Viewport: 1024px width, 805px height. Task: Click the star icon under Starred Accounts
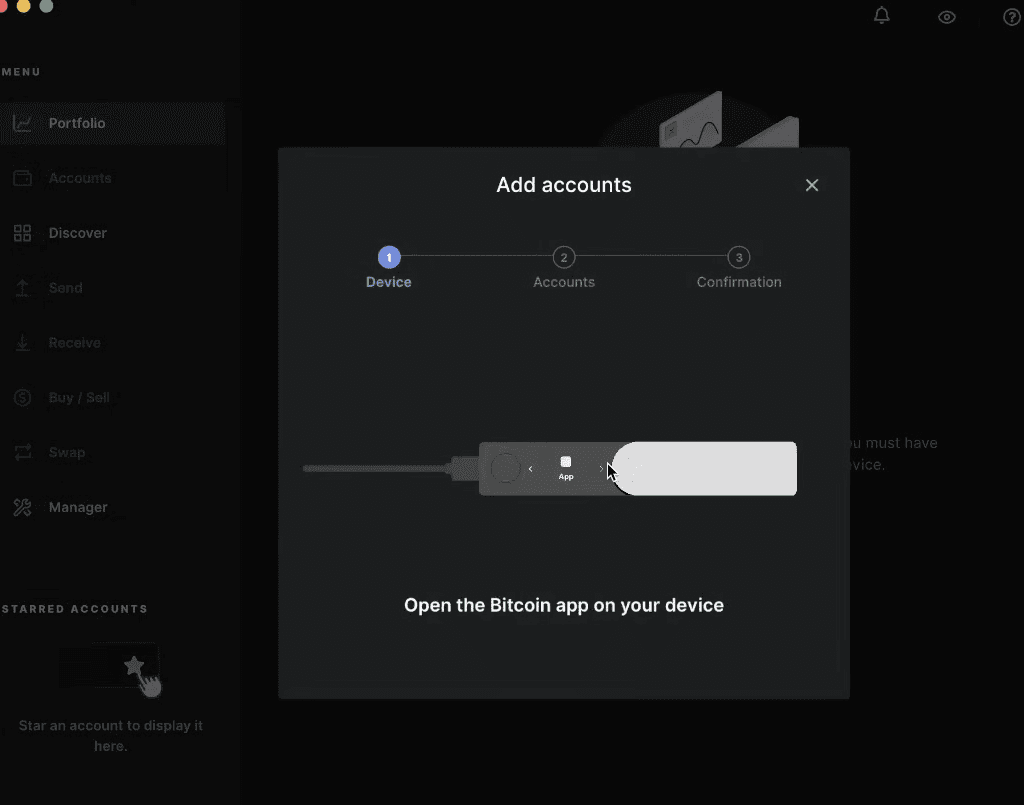pos(133,665)
